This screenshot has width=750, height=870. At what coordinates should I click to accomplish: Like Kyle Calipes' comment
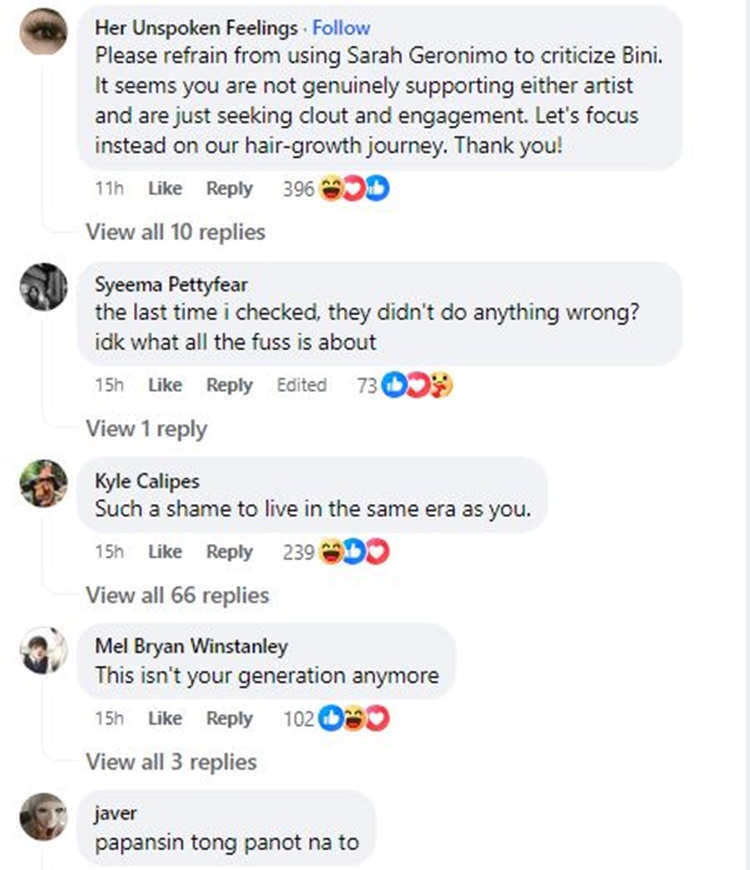point(165,552)
